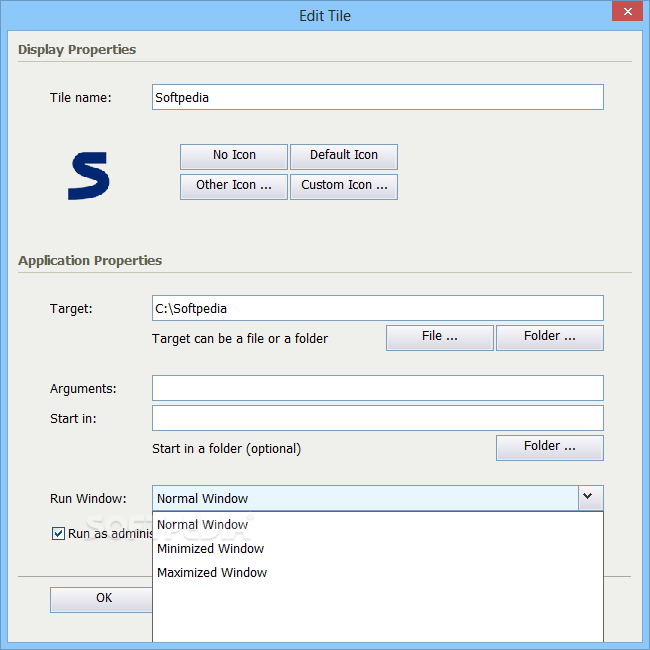Click the Softpedia S tile icon preview
The height and width of the screenshot is (650, 650).
(x=89, y=176)
